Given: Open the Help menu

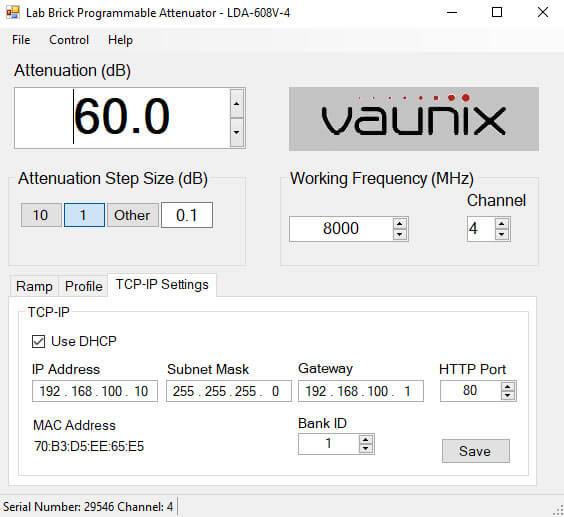Looking at the screenshot, I should tap(120, 40).
